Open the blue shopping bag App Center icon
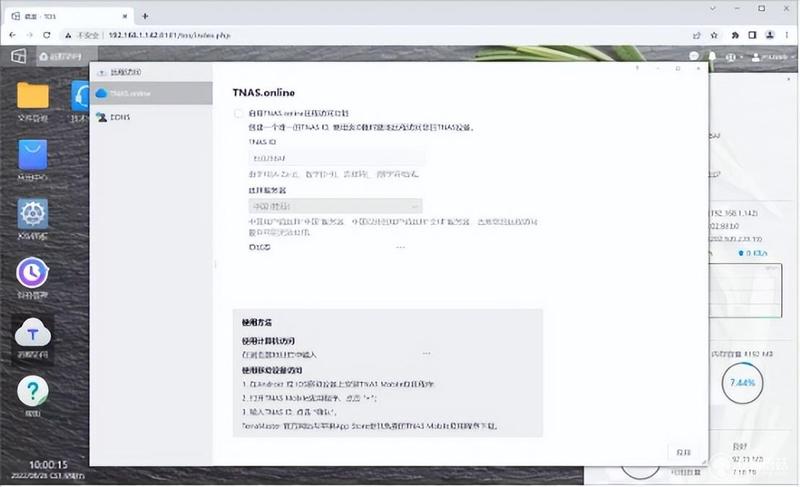Screen dimensions: 800x487 click(33, 155)
